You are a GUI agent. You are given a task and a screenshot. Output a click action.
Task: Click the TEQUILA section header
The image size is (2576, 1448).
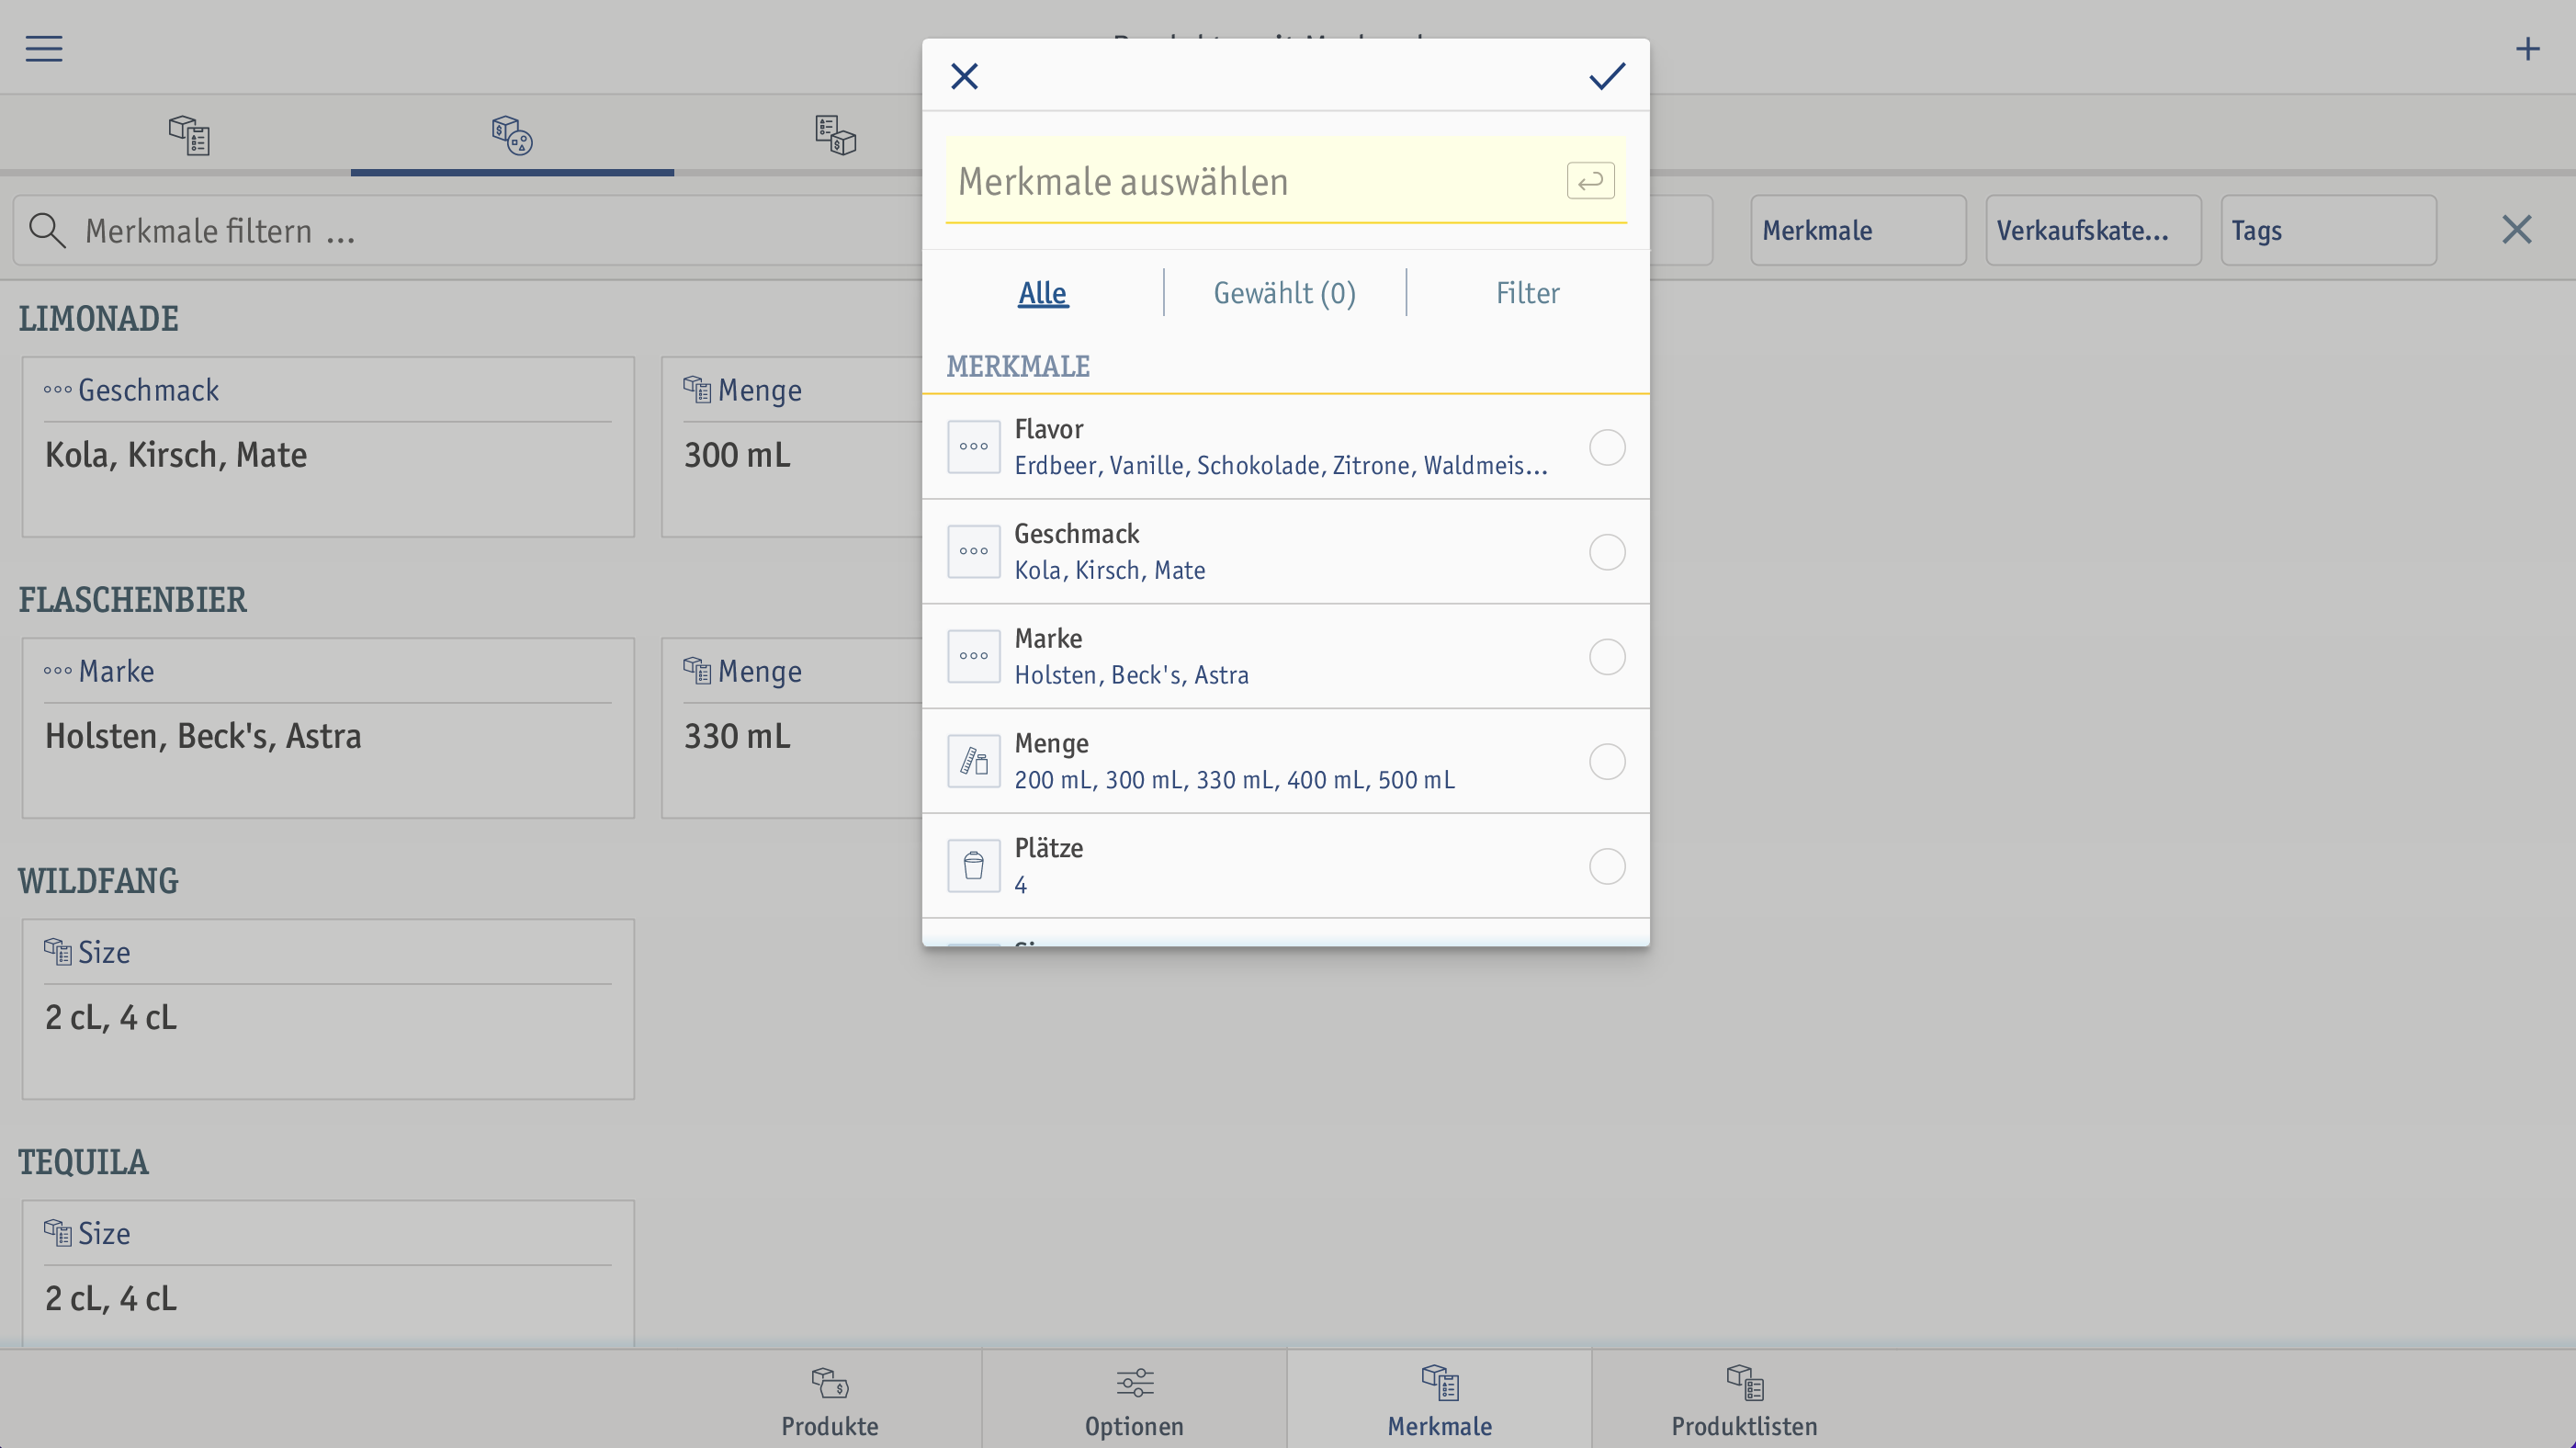coord(83,1162)
